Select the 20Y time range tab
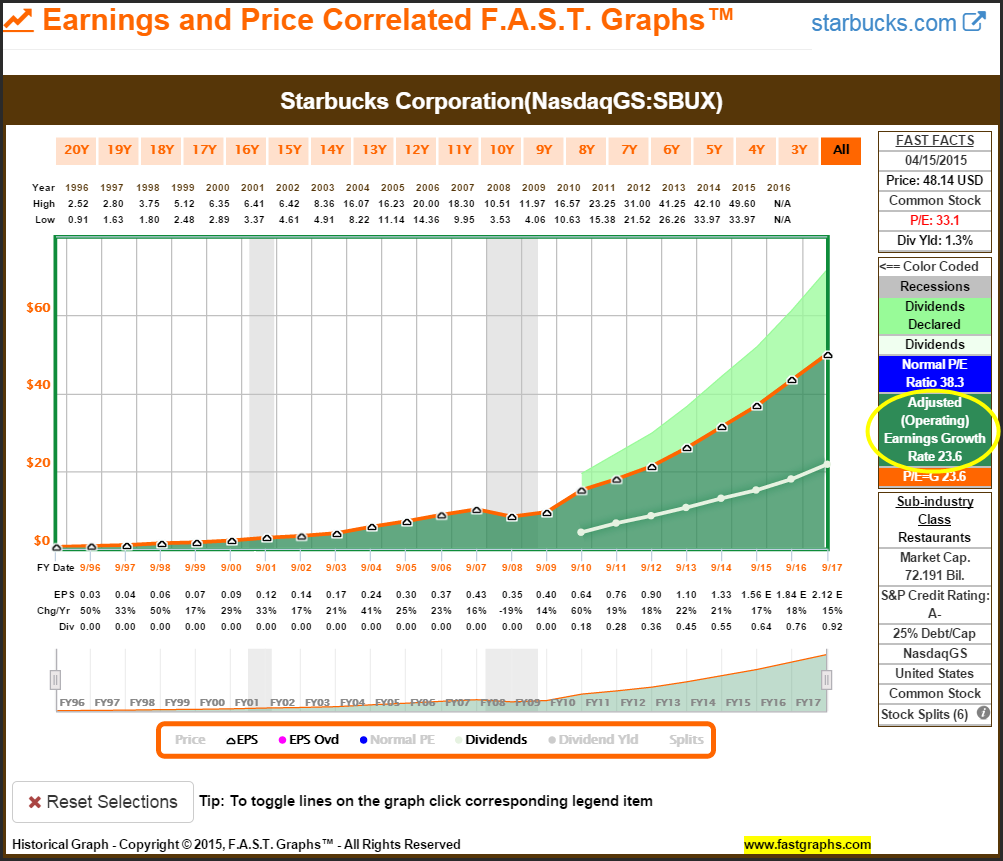The height and width of the screenshot is (861, 1003). pos(77,150)
